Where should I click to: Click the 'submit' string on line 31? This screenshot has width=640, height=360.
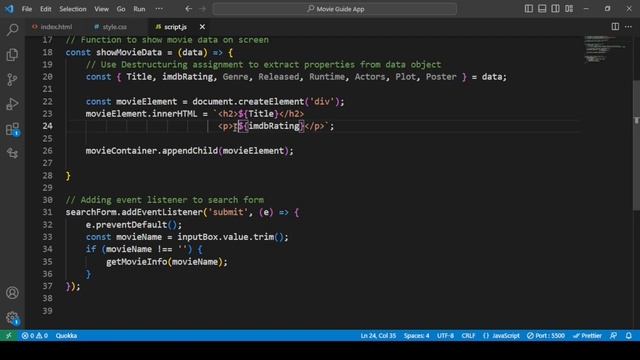pos(228,212)
